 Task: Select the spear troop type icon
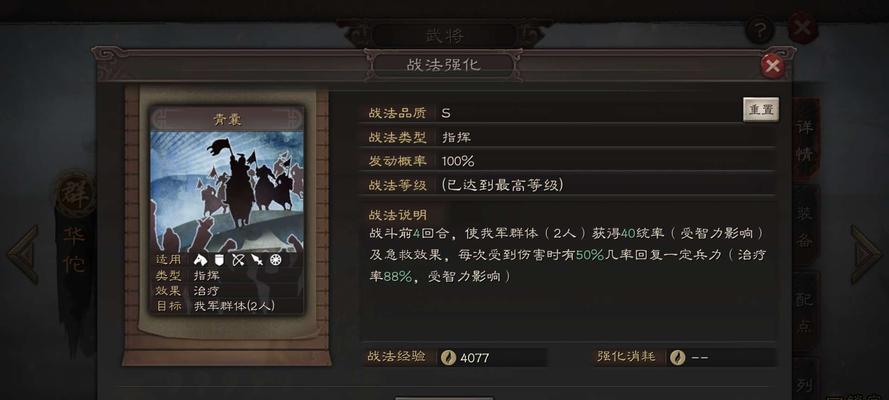[257, 260]
